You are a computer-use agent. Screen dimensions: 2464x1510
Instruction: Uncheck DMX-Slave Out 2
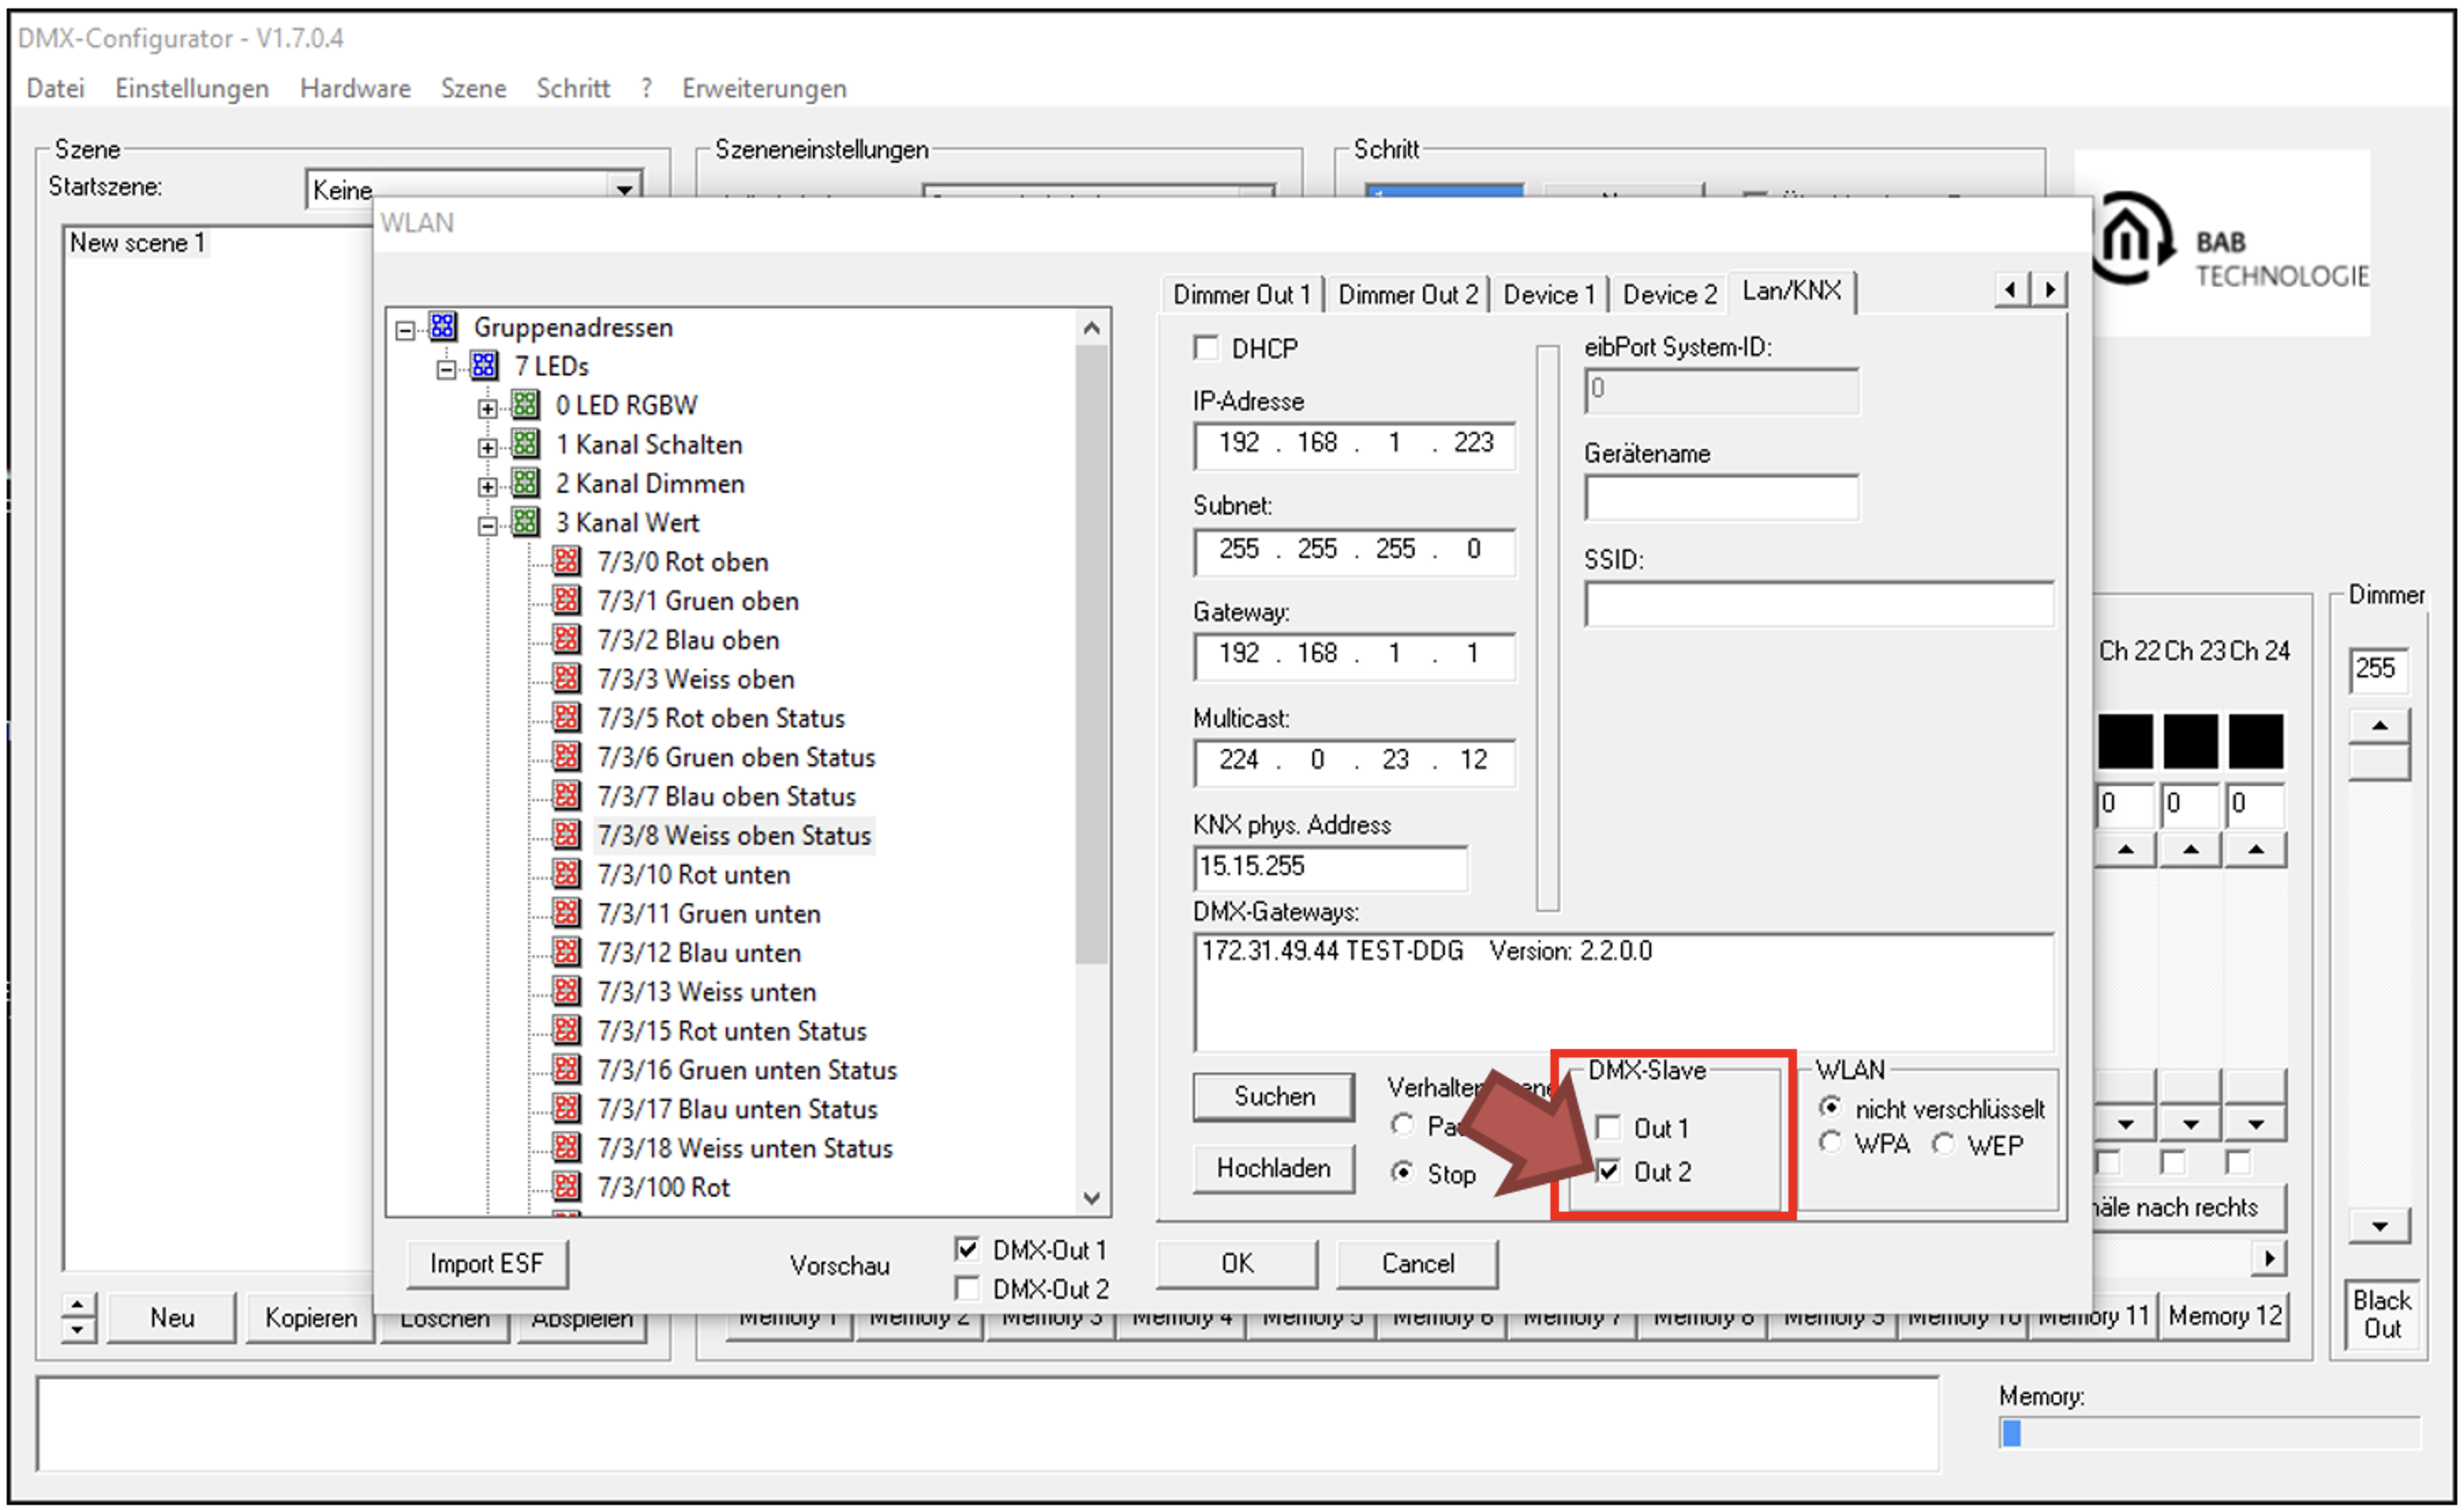pyautogui.click(x=1608, y=1171)
